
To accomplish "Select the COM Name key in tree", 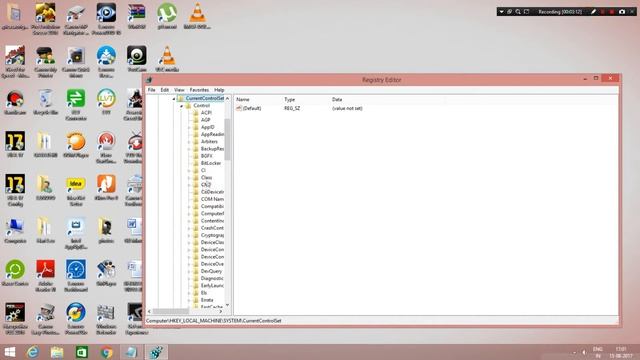I will tap(212, 199).
